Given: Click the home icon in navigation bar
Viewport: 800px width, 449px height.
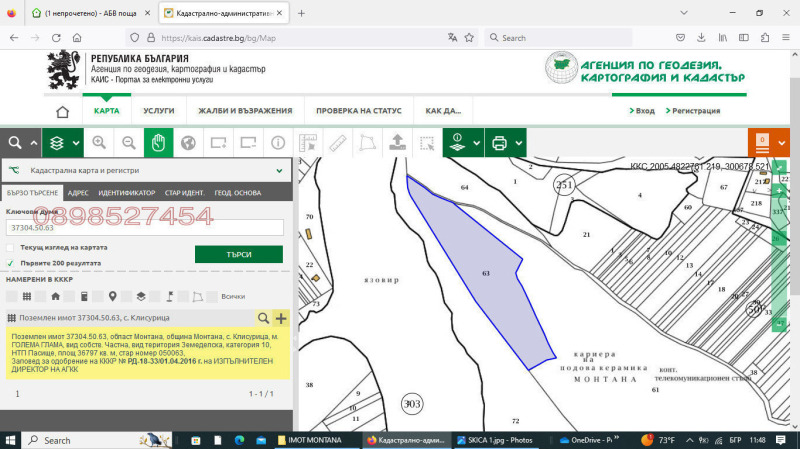Looking at the screenshot, I should 64,112.
